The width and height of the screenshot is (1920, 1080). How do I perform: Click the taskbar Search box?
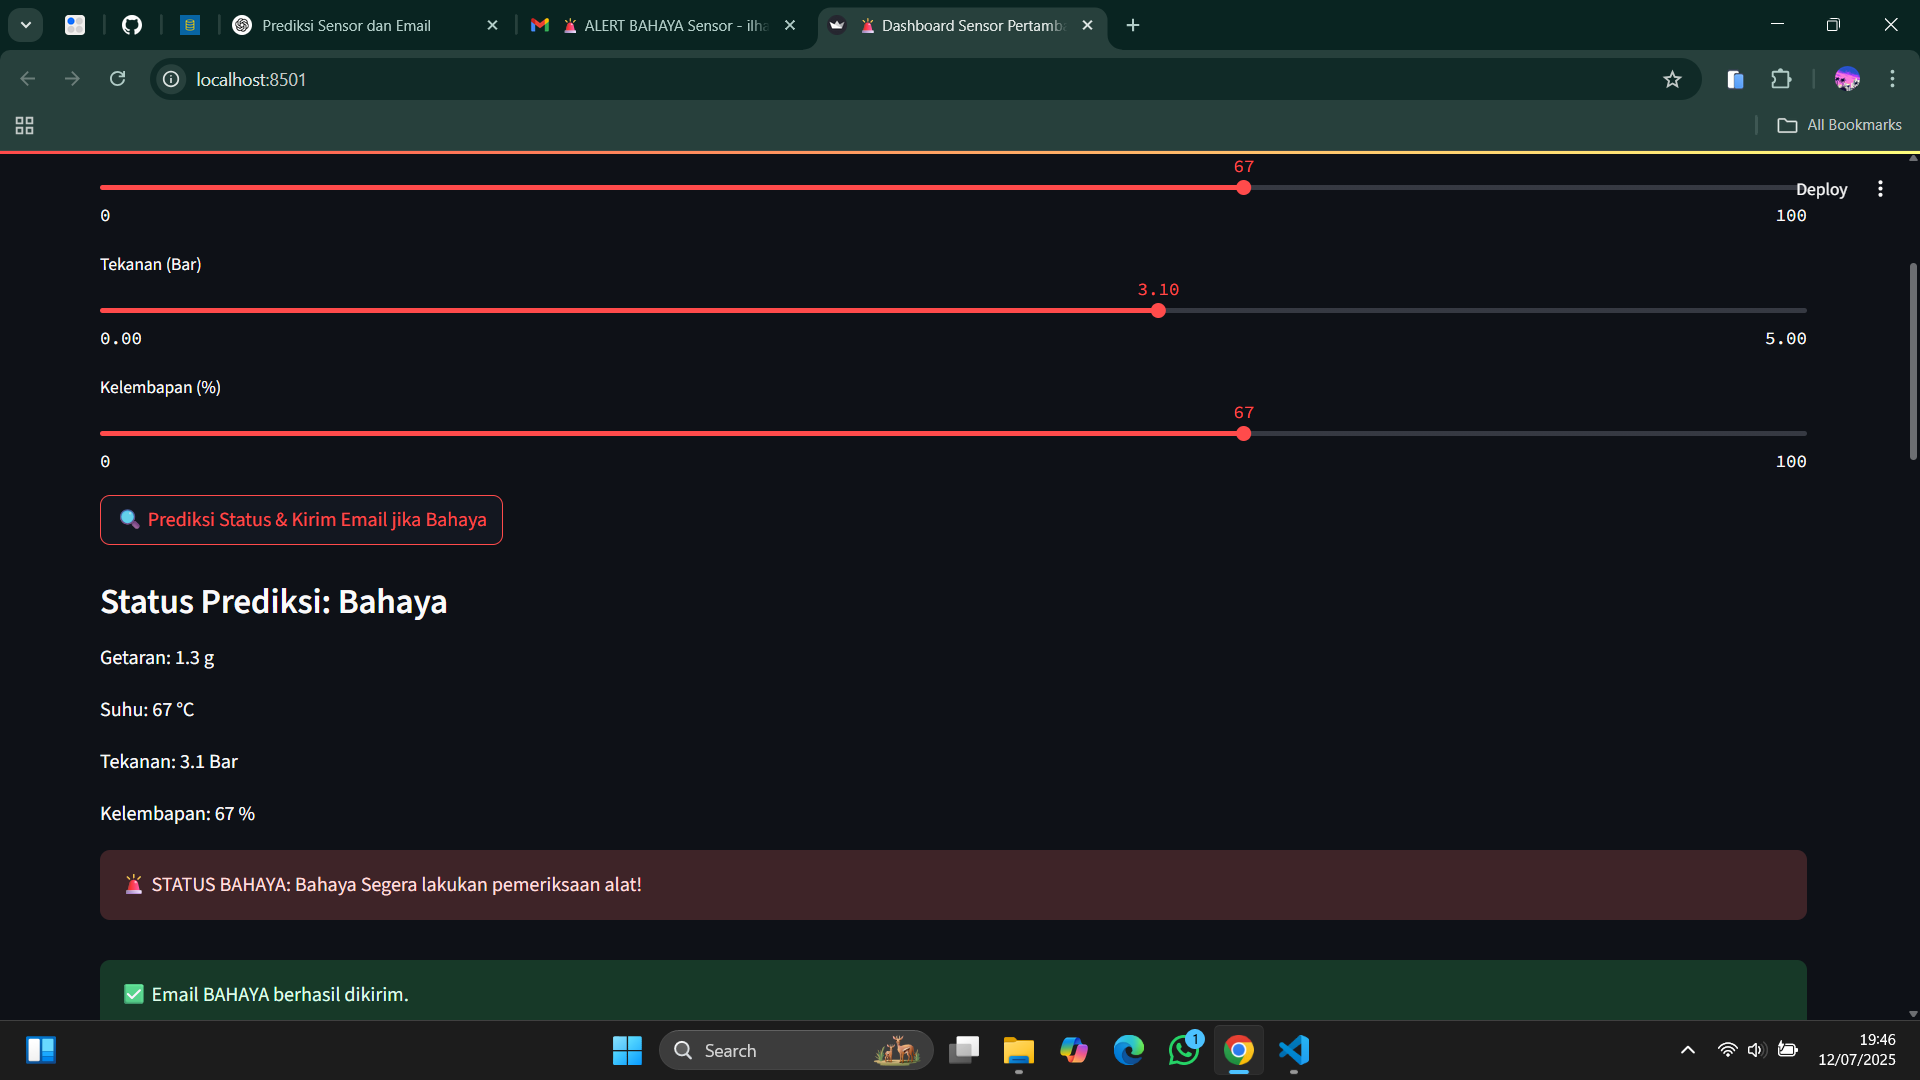click(796, 1050)
